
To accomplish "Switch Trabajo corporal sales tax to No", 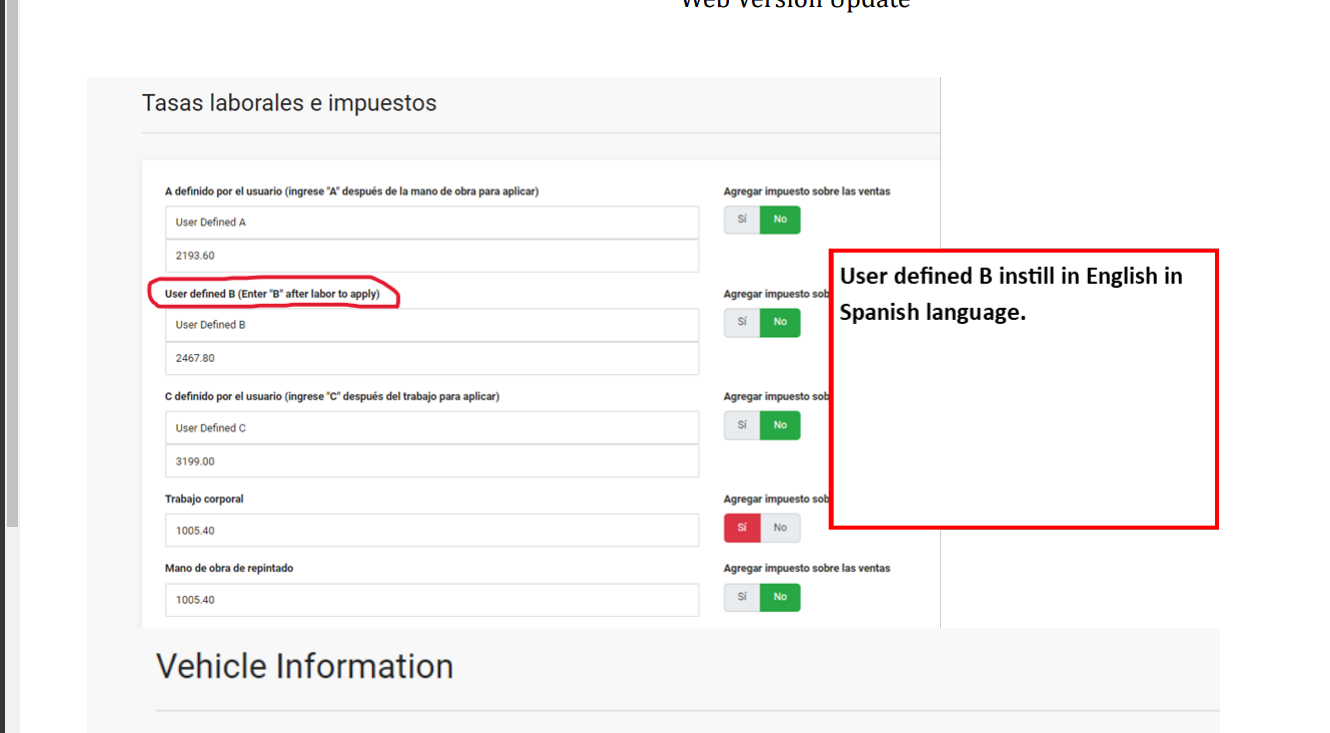I will coord(780,528).
